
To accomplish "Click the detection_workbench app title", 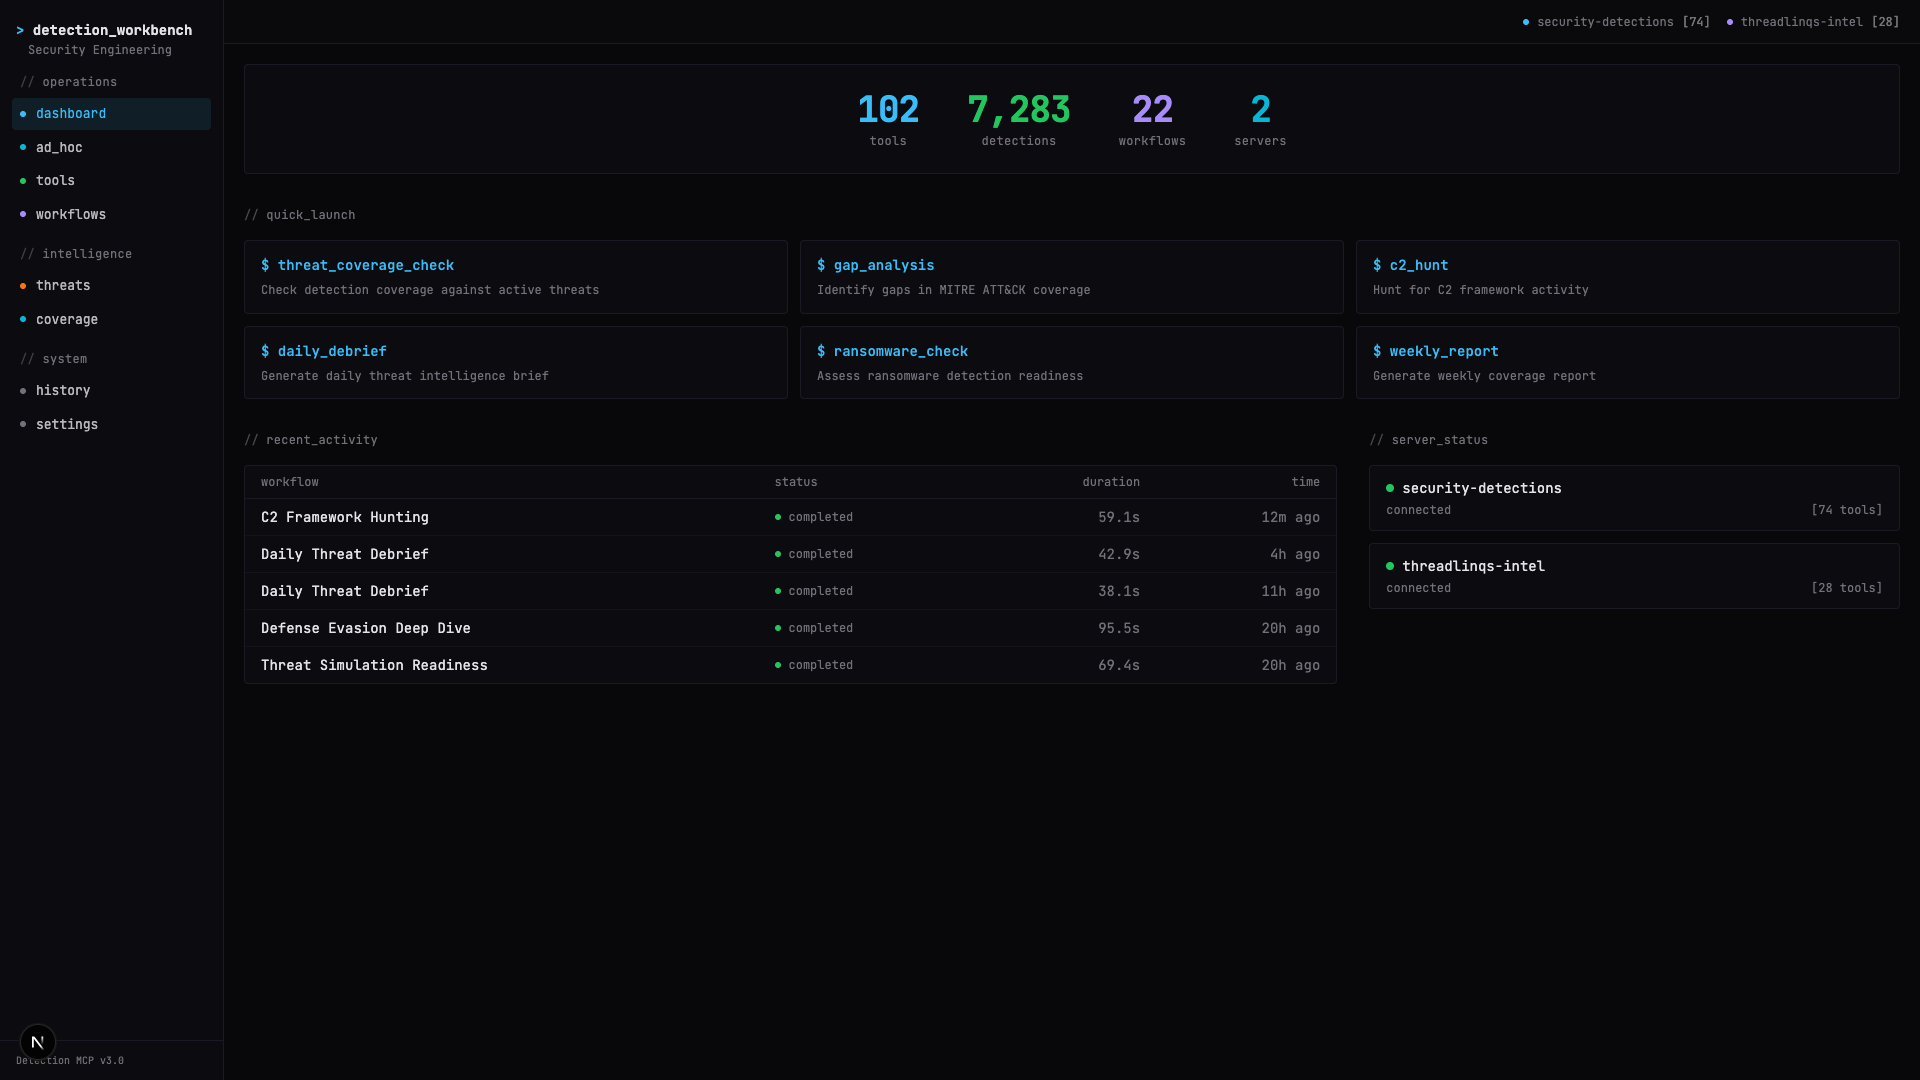I will [x=112, y=31].
